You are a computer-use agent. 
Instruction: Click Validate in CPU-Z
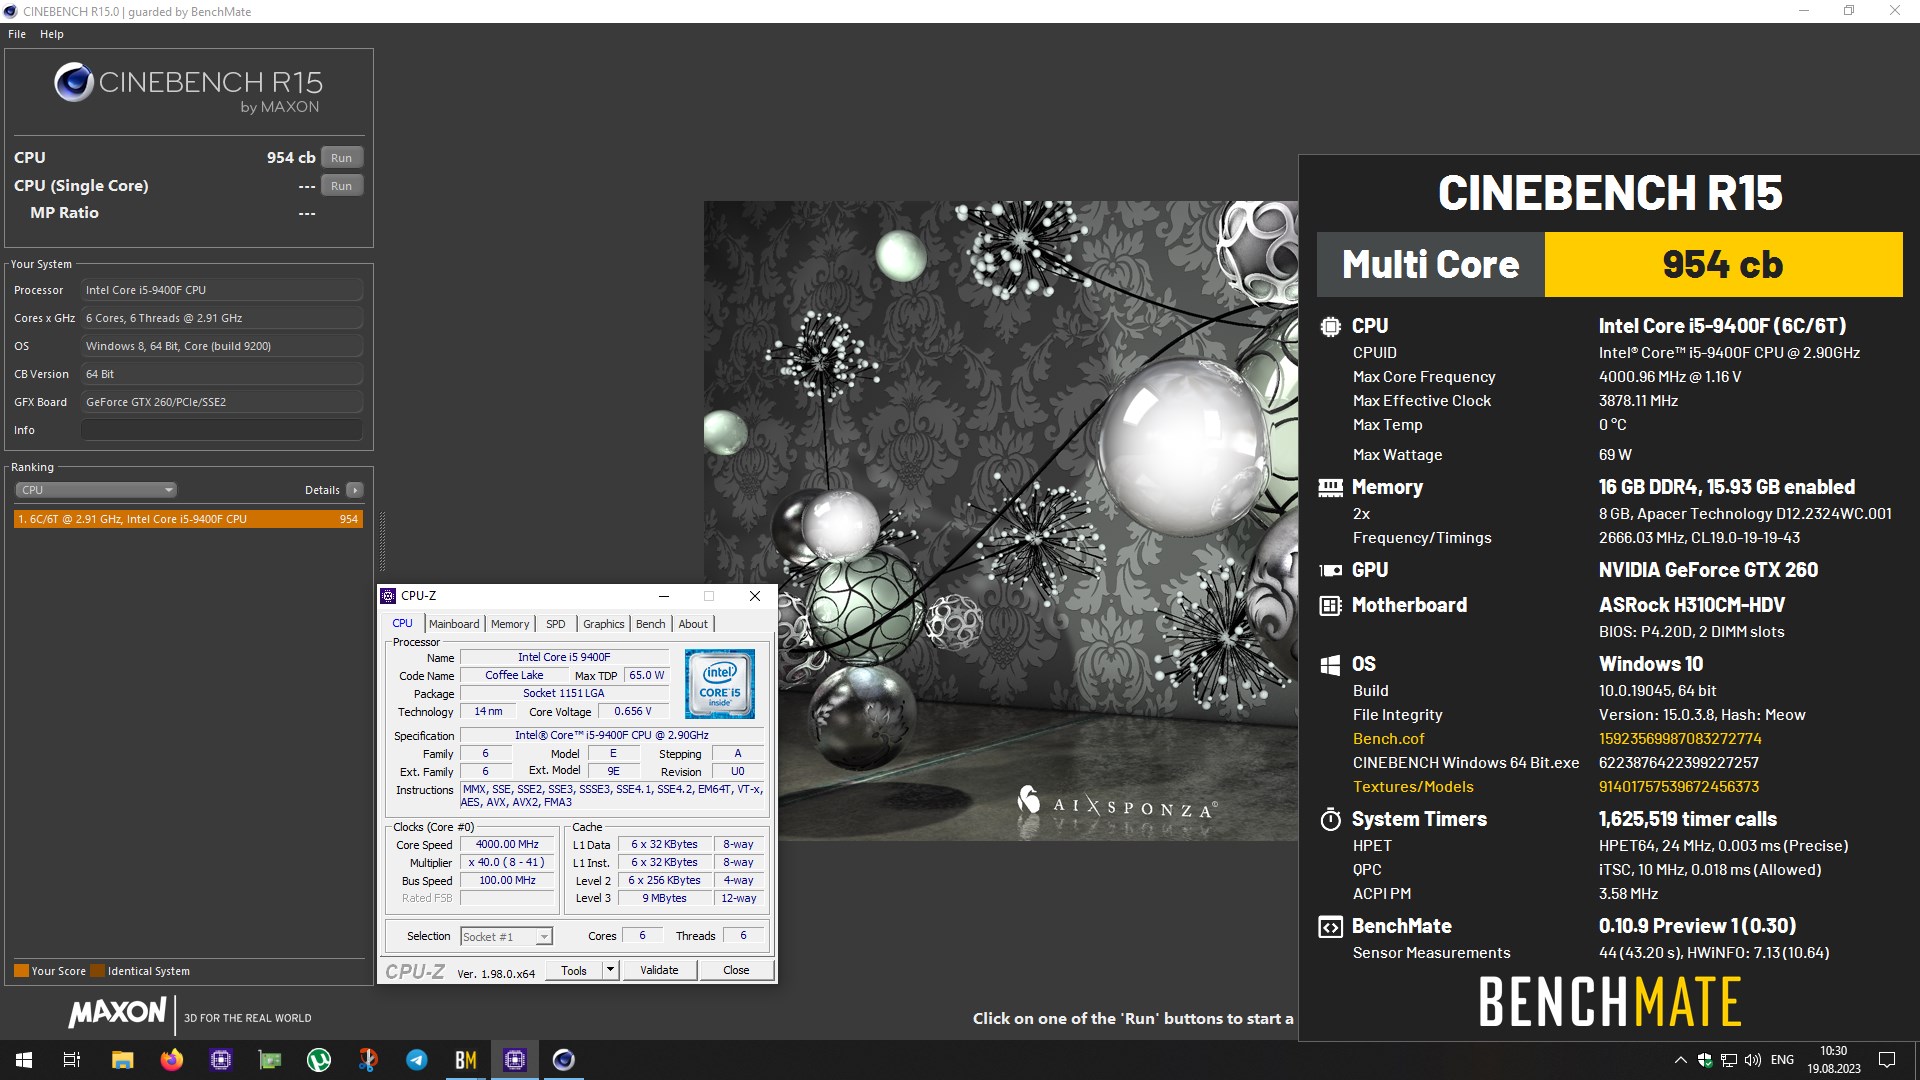point(659,970)
